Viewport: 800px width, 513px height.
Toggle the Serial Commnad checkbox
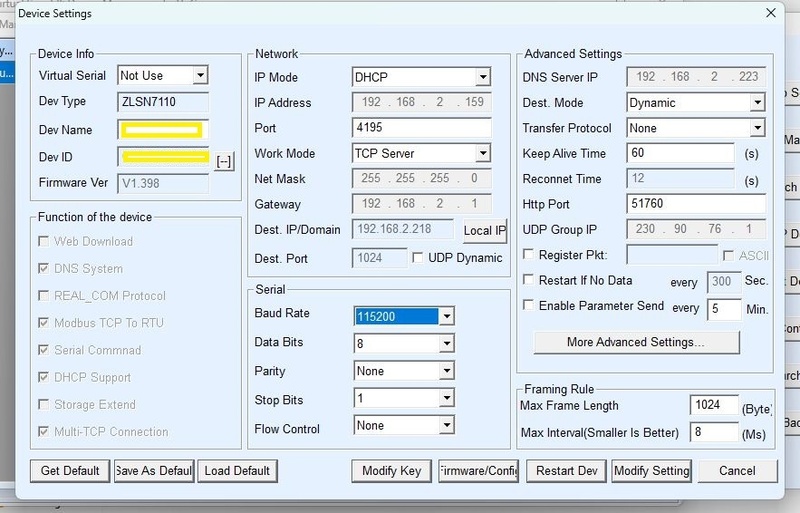coord(44,350)
